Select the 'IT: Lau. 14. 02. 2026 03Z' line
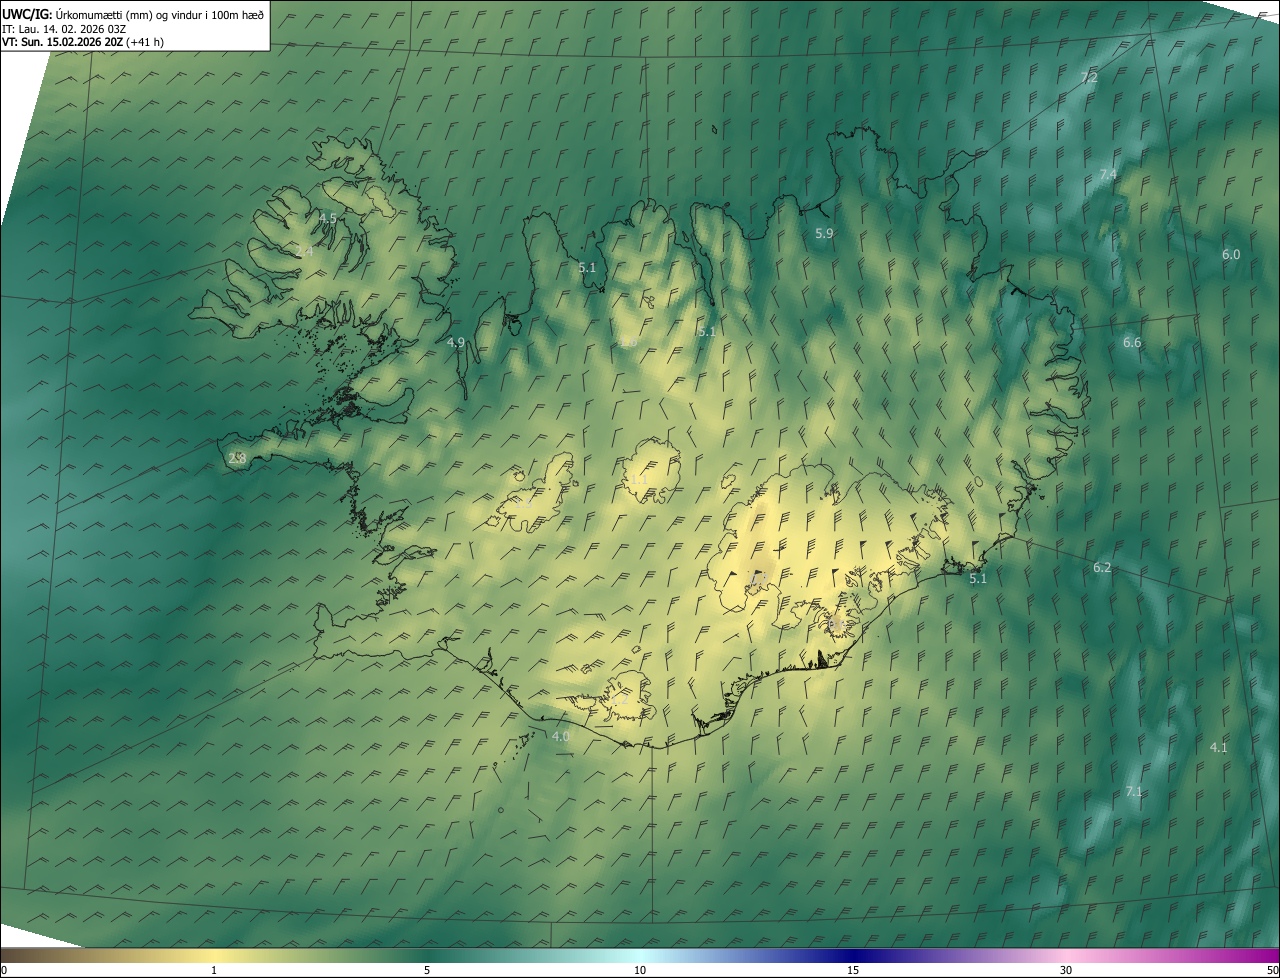The width and height of the screenshot is (1280, 978). [64, 29]
